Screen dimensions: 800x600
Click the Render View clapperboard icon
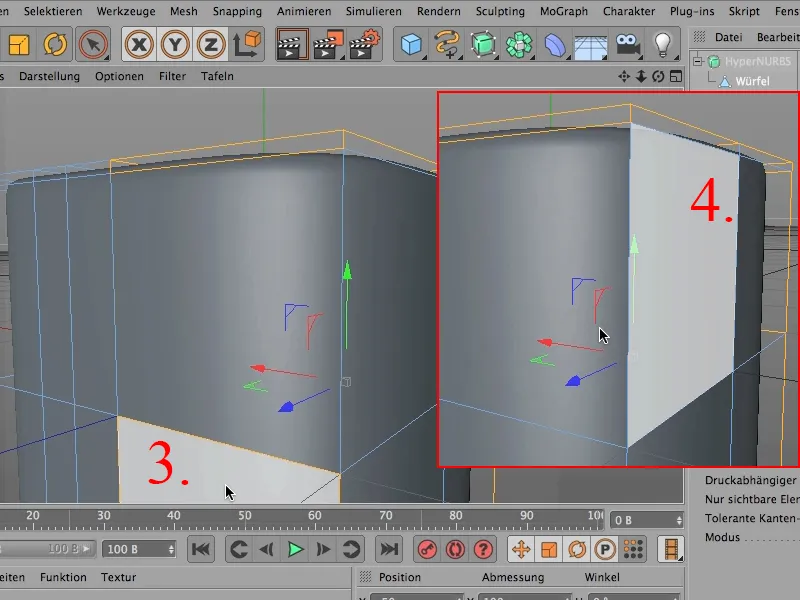[x=292, y=45]
